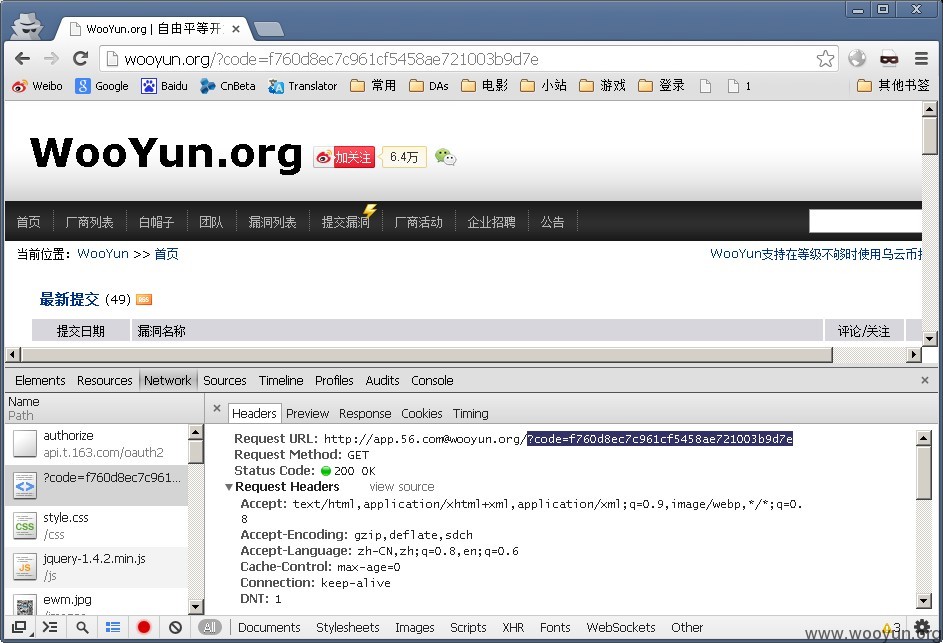
Task: Close the DevTools panel
Action: tap(925, 380)
